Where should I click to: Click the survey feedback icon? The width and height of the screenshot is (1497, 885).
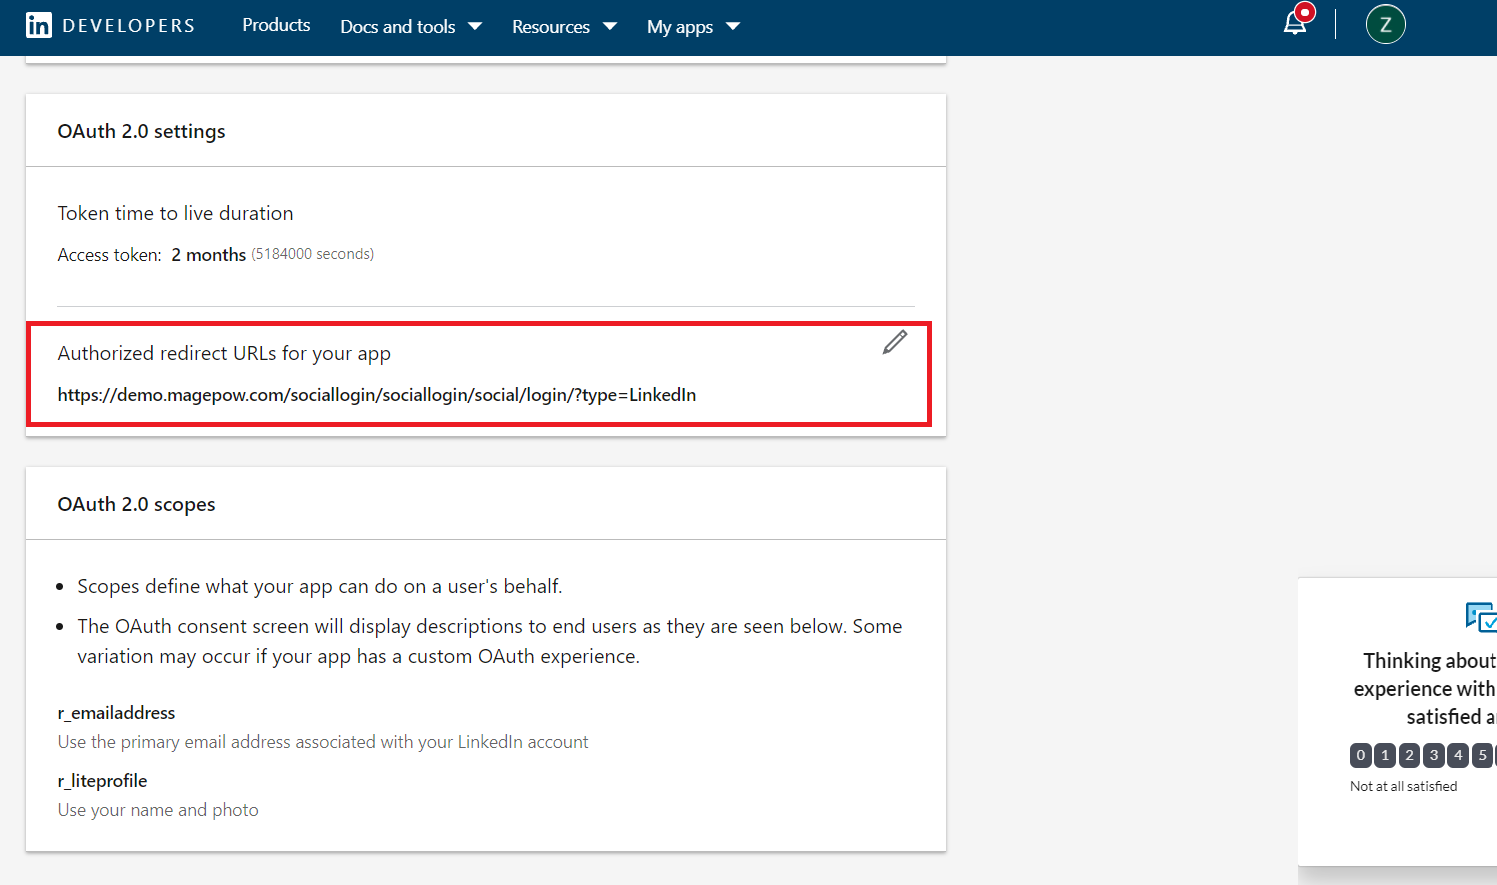tap(1480, 617)
